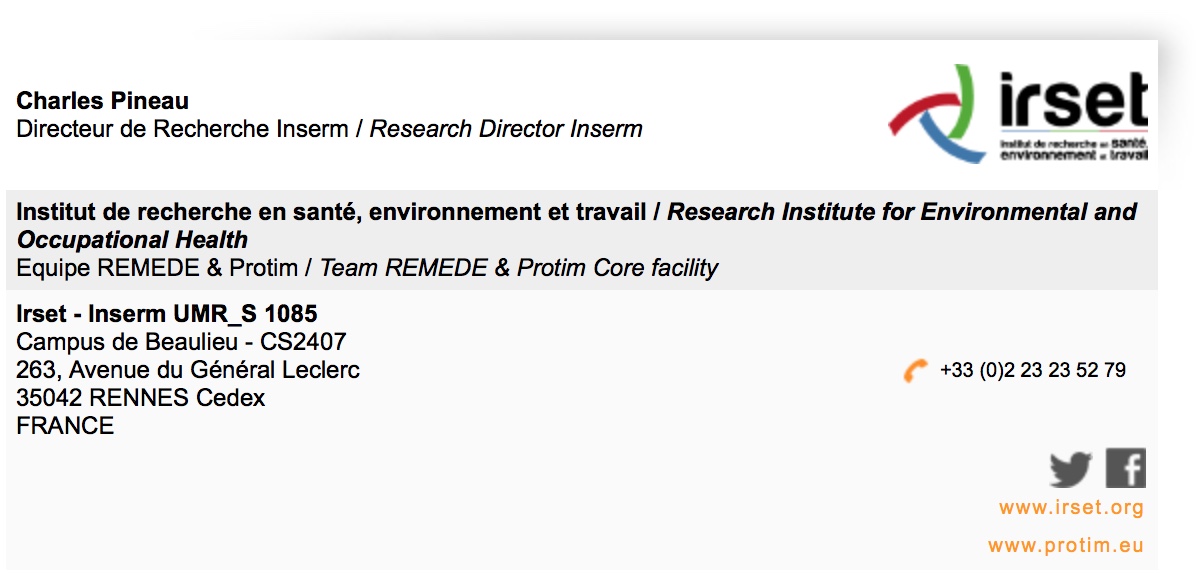The height and width of the screenshot is (586, 1198).
Task: Click the Facebook icon
Action: pos(1125,468)
